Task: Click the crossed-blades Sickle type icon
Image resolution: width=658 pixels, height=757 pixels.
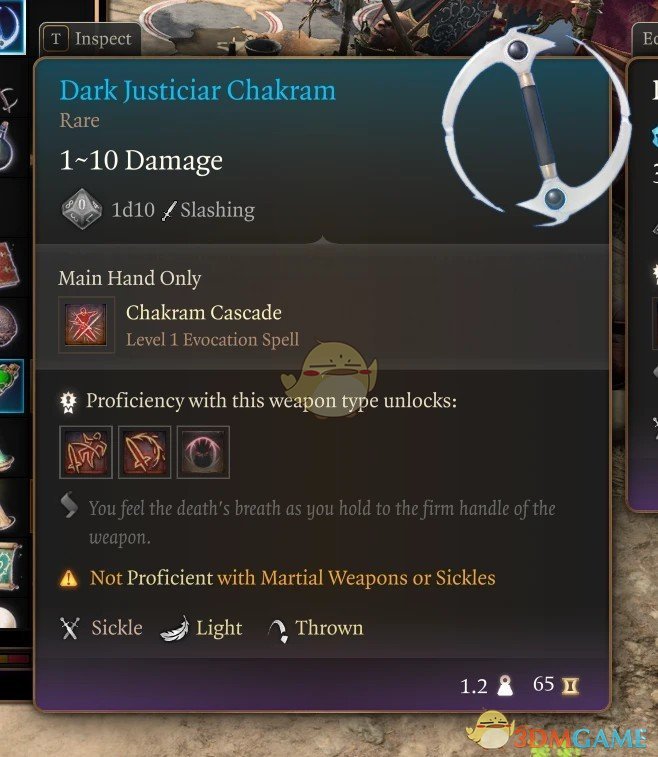Action: coord(70,628)
